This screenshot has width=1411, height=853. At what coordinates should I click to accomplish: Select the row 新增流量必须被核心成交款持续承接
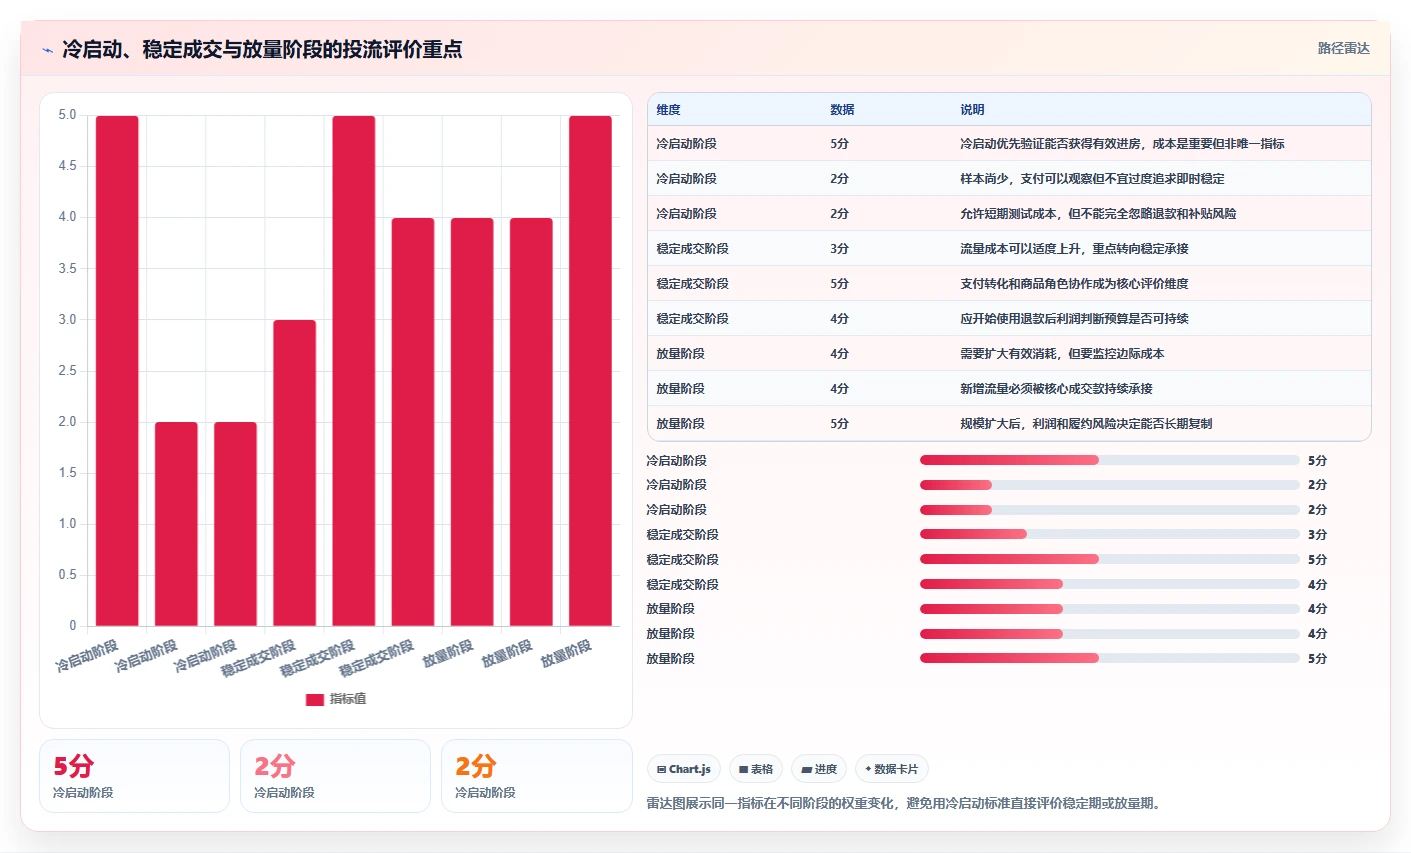click(1009, 388)
